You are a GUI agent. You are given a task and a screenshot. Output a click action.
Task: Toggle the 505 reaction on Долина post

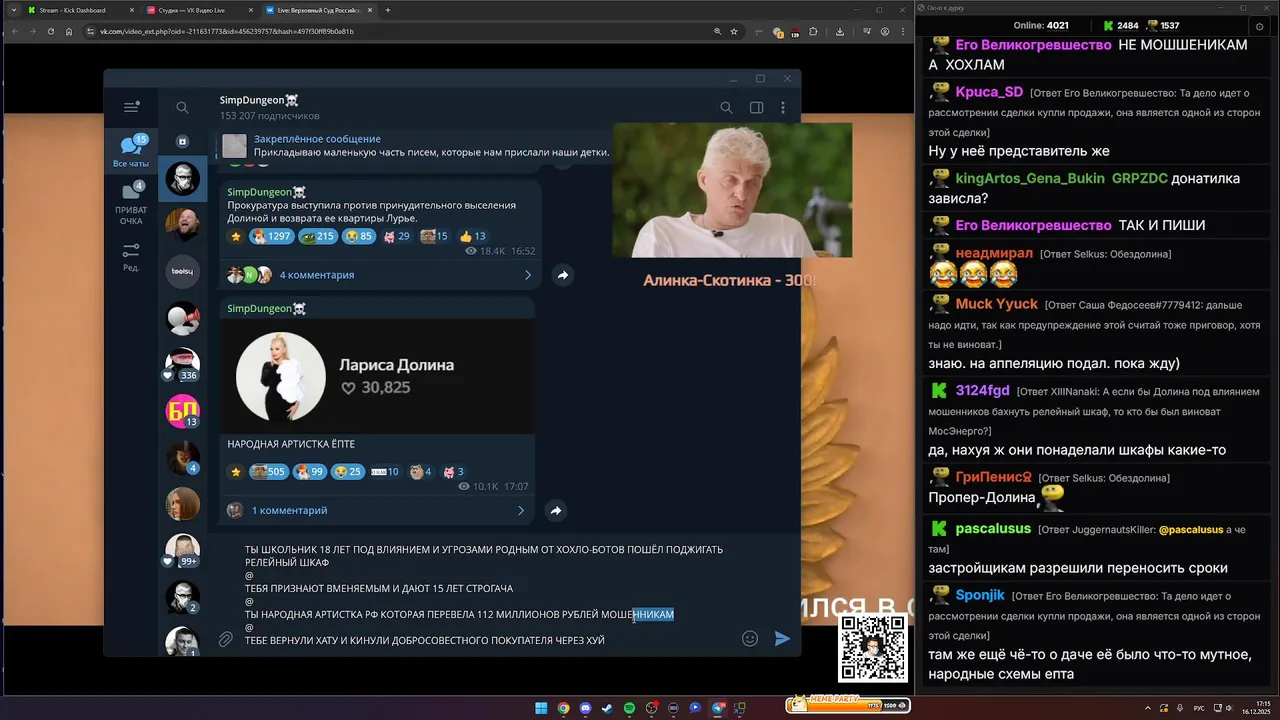(267, 472)
